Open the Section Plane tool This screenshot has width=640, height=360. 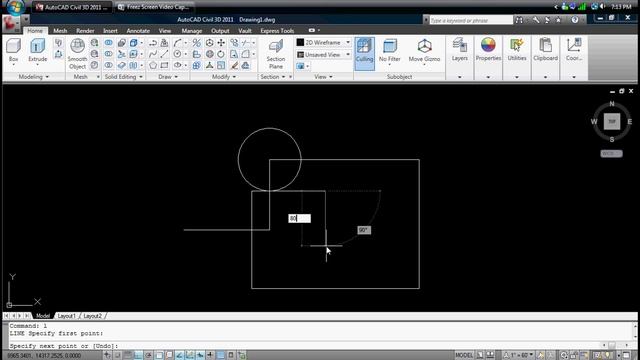click(x=276, y=54)
